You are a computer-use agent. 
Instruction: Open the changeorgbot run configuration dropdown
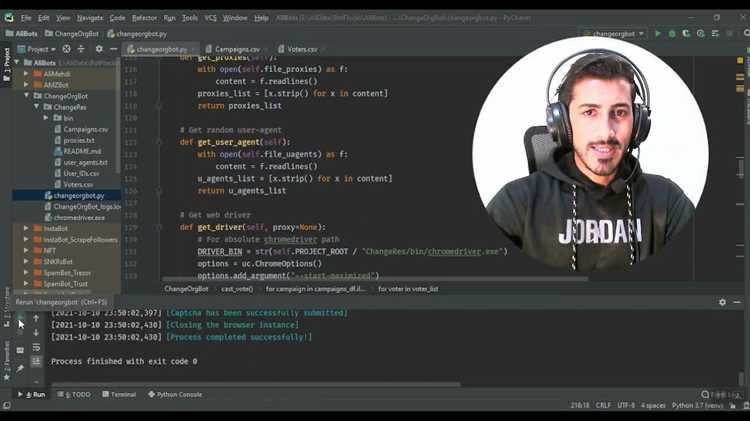pyautogui.click(x=609, y=33)
